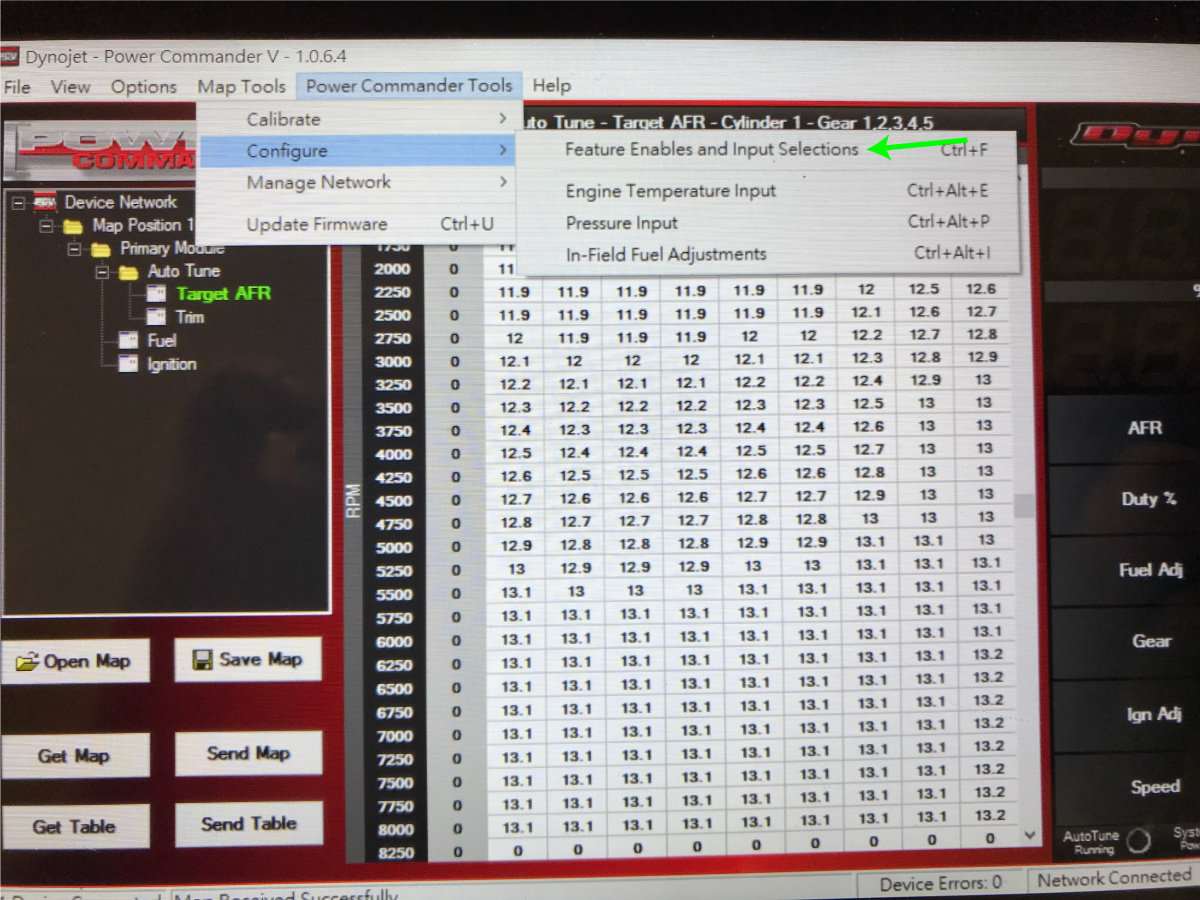The width and height of the screenshot is (1200, 900).
Task: Click the Auto Tune folder icon
Action: pos(128,271)
